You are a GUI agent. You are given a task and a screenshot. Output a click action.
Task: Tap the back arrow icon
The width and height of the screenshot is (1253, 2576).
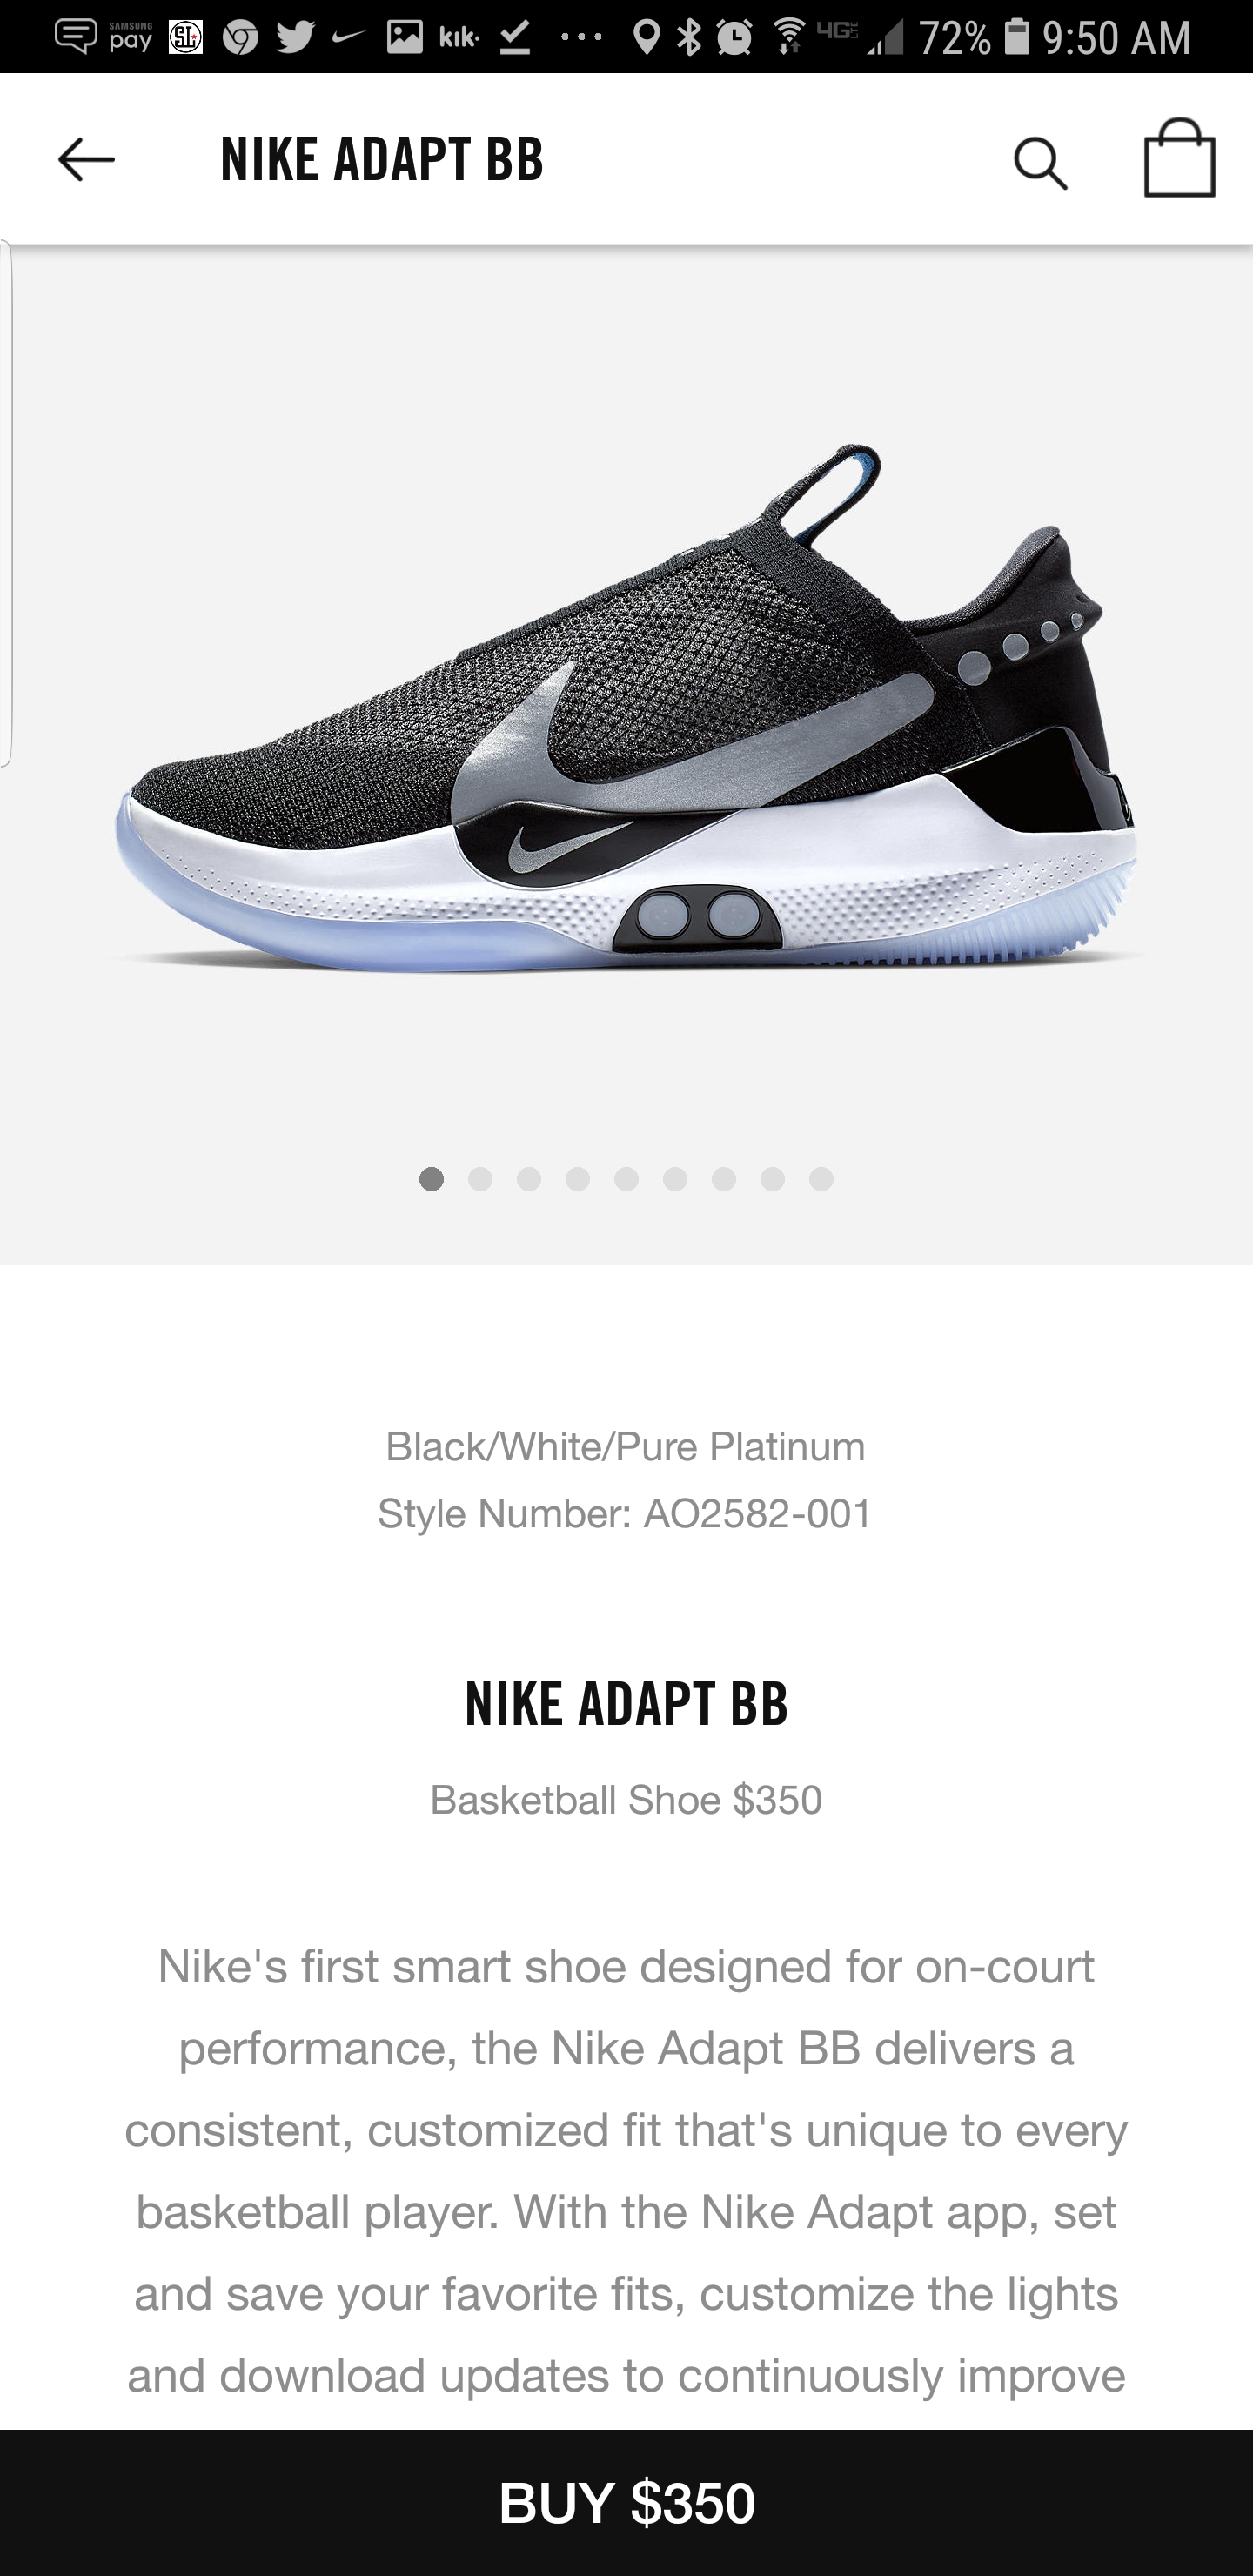pyautogui.click(x=86, y=160)
